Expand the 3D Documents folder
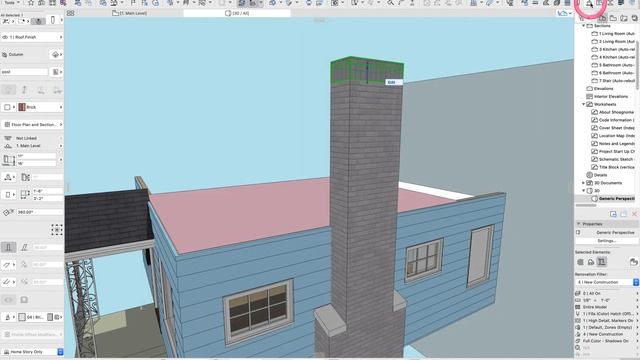The height and width of the screenshot is (360, 640). (x=584, y=183)
